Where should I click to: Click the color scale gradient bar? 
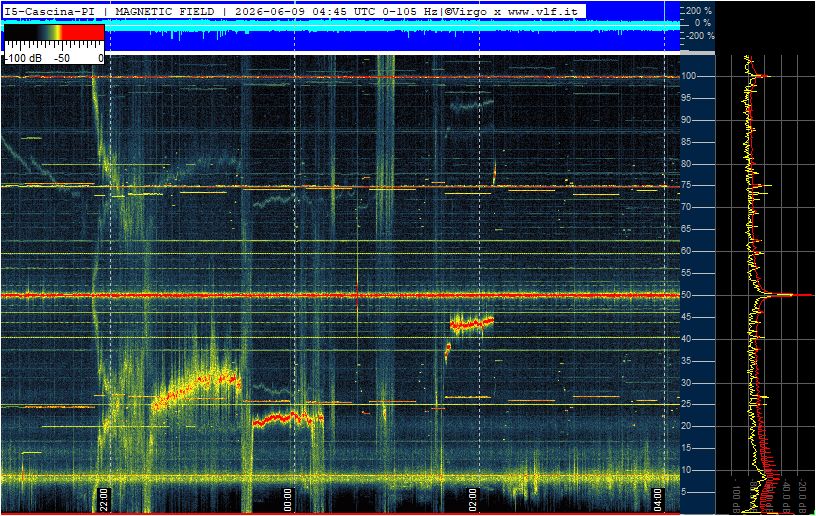pos(54,32)
